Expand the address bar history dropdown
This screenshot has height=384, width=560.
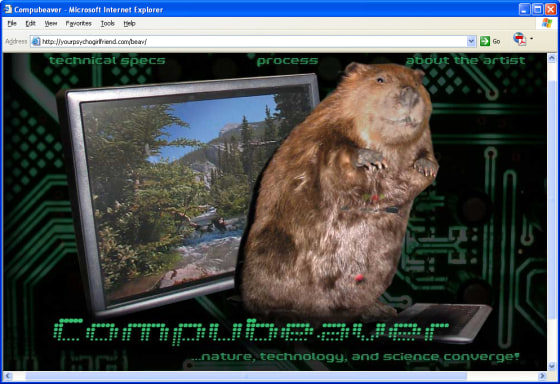(x=471, y=41)
